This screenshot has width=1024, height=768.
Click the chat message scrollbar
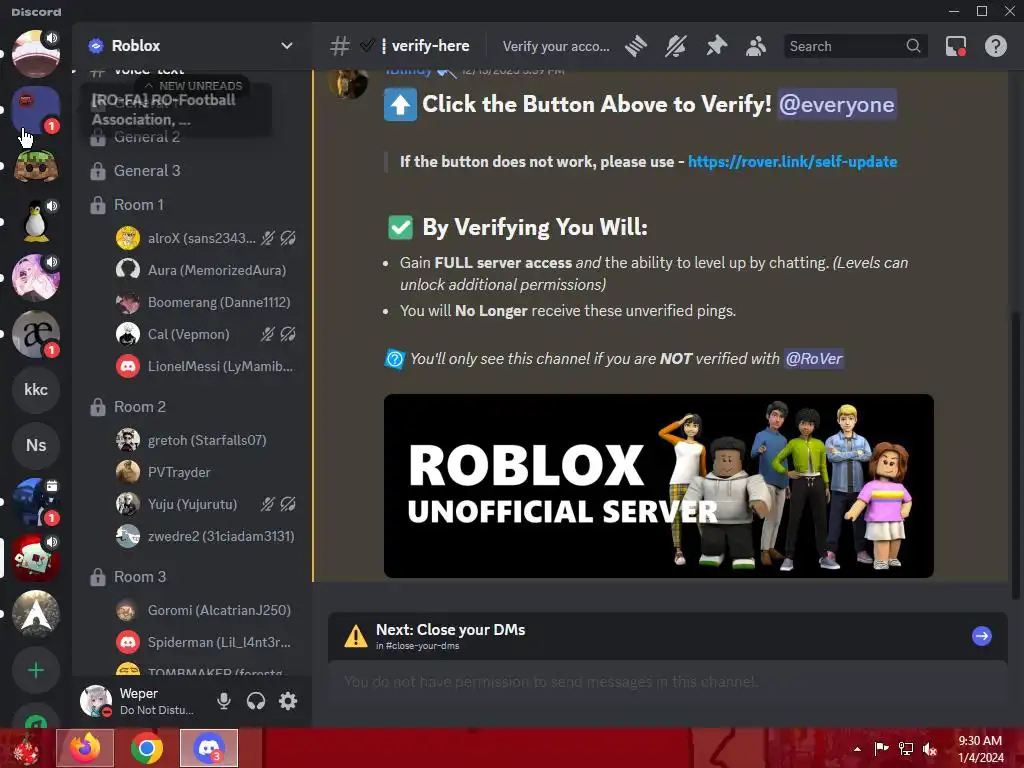[1015, 455]
